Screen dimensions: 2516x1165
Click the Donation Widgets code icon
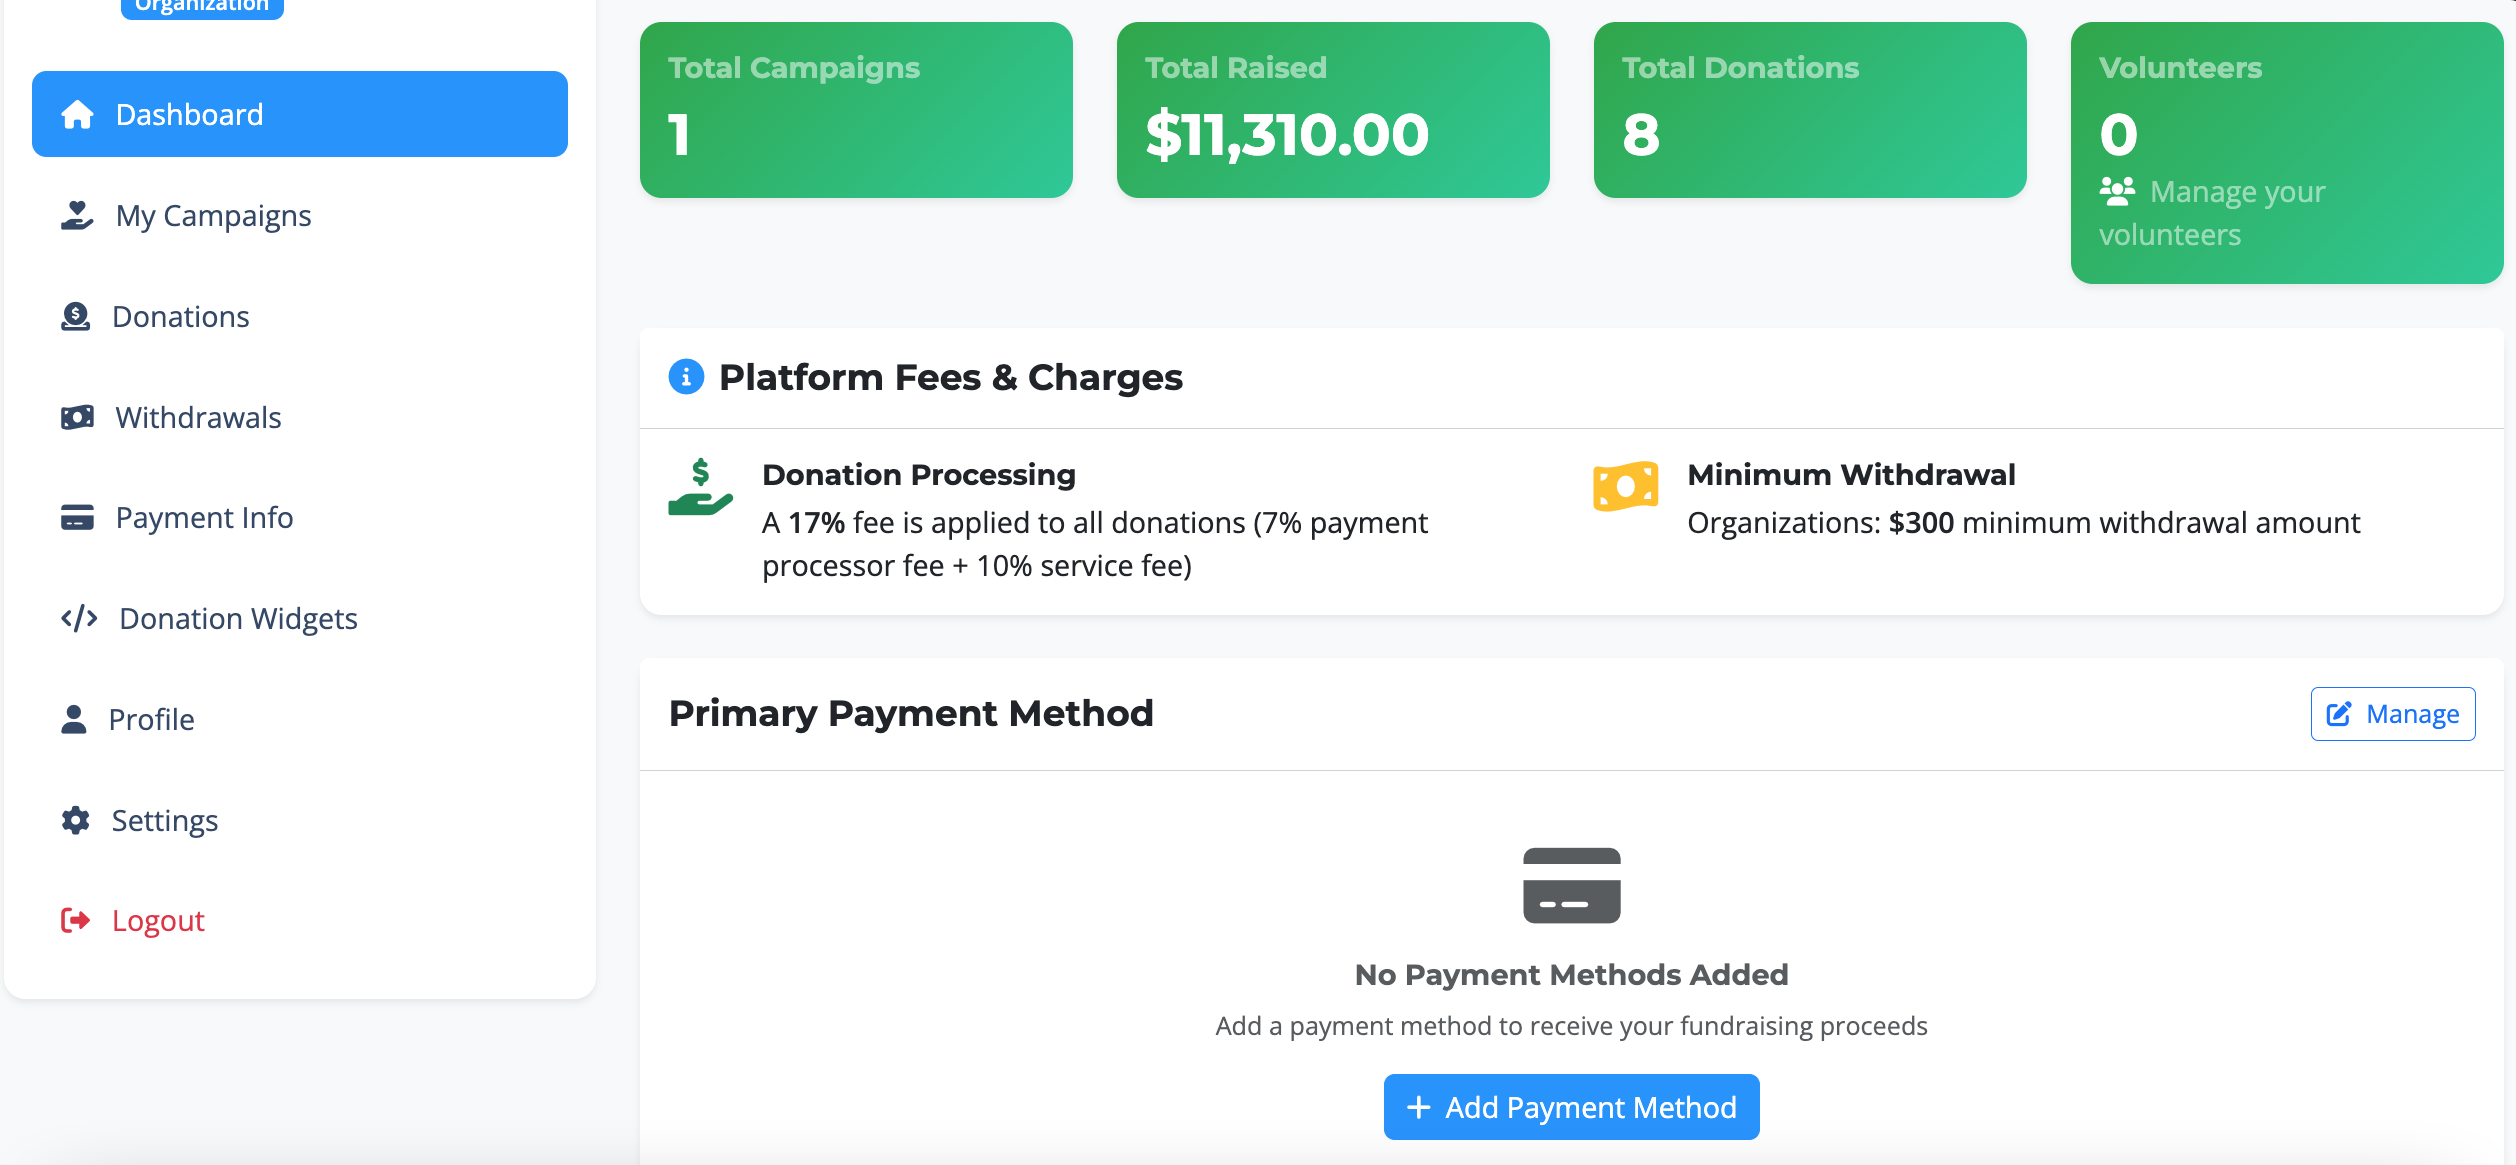point(79,618)
